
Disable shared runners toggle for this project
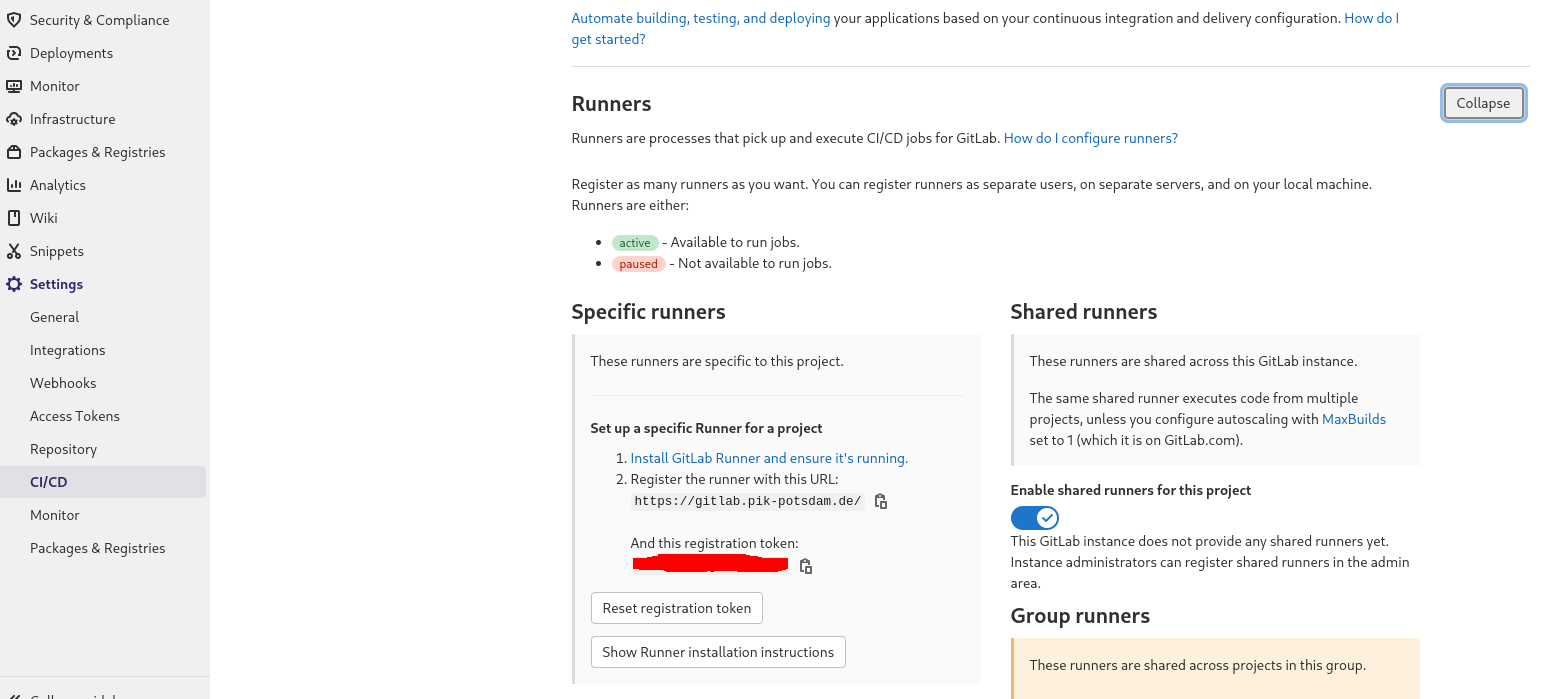click(1034, 517)
